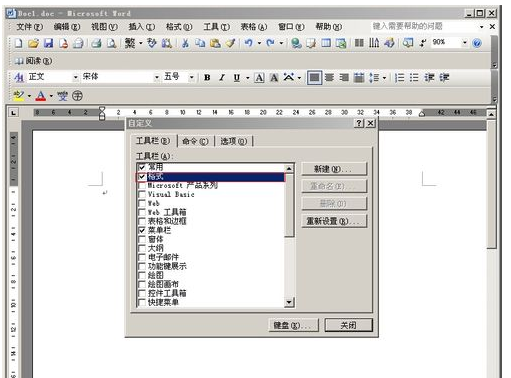511x378 pixels.
Task: Expand the line spacing dropdown arrow
Action: (x=384, y=78)
